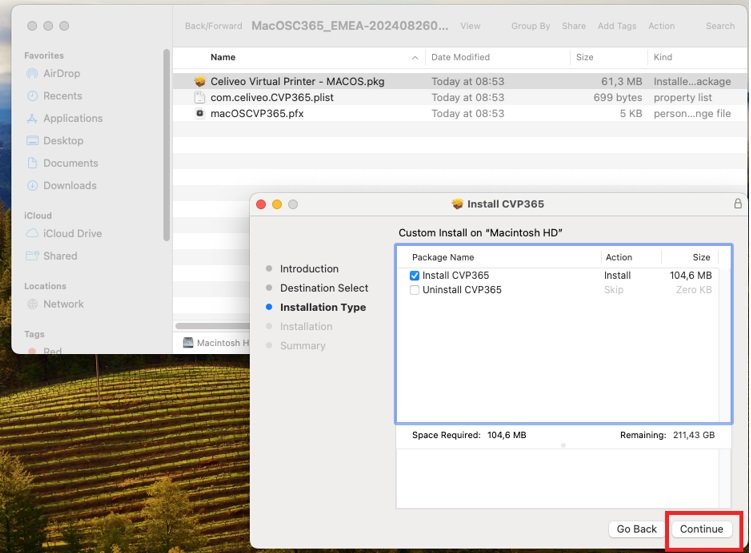This screenshot has width=751, height=553.
Task: Click the Package Name column header in installer
Action: (443, 257)
